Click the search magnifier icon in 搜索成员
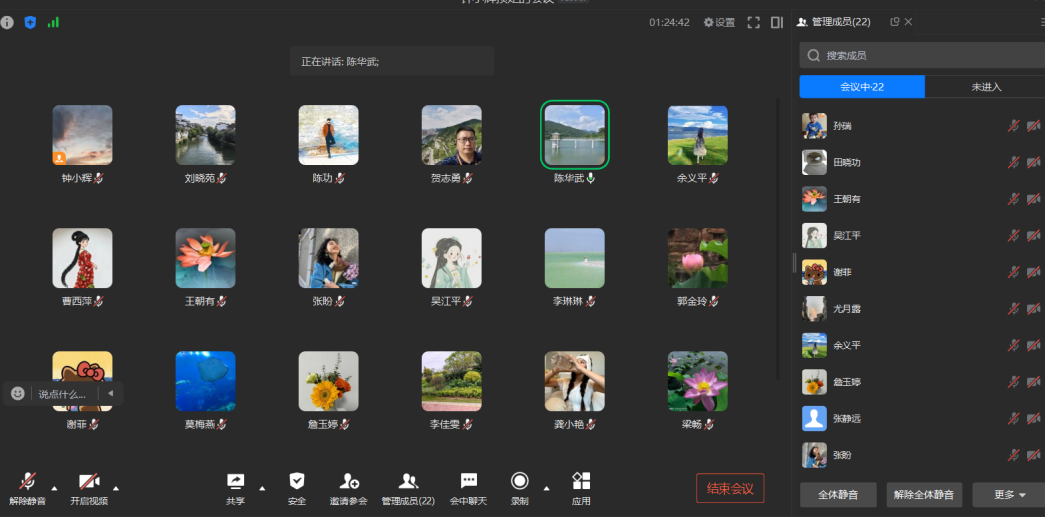This screenshot has width=1045, height=517. pyautogui.click(x=813, y=55)
